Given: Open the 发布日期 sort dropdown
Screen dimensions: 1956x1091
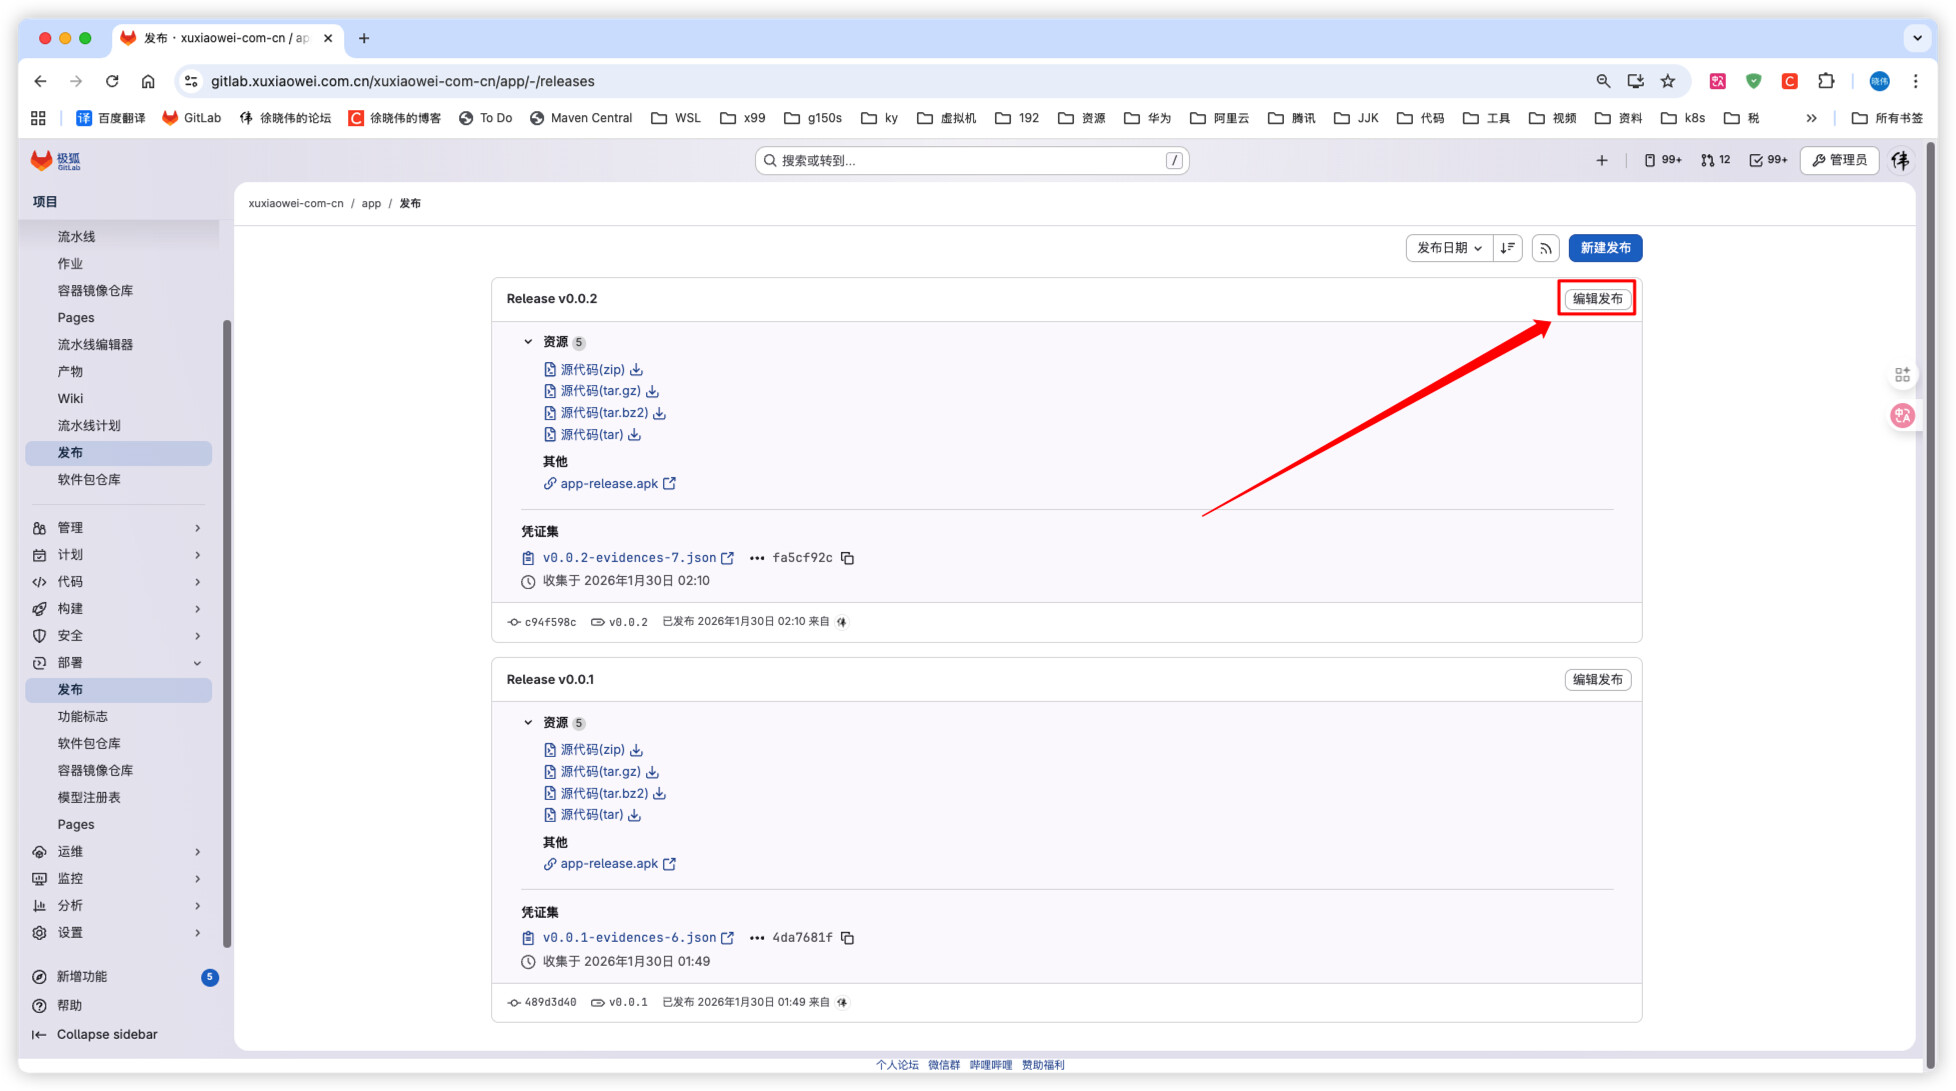Looking at the screenshot, I should (x=1449, y=248).
